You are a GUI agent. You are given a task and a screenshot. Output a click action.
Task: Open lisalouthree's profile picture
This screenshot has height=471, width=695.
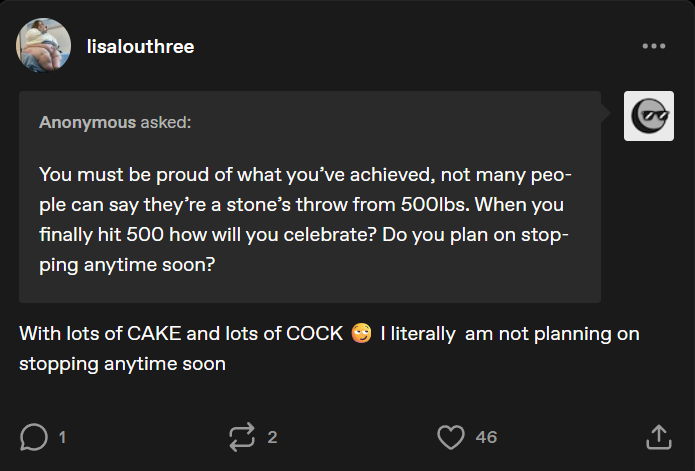click(44, 46)
